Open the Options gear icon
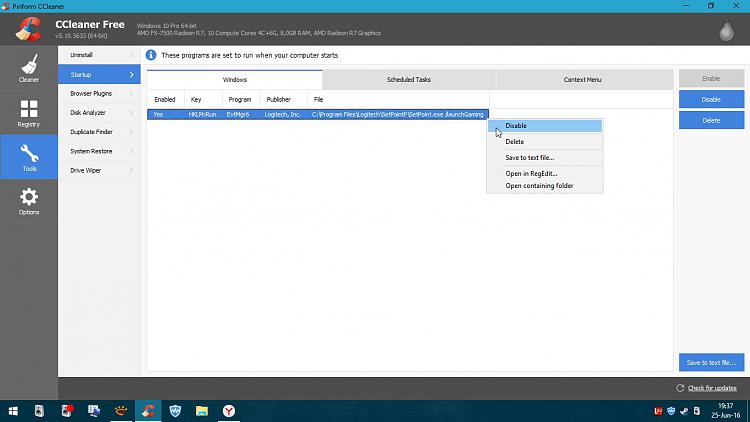This screenshot has height=422, width=750. point(29,197)
